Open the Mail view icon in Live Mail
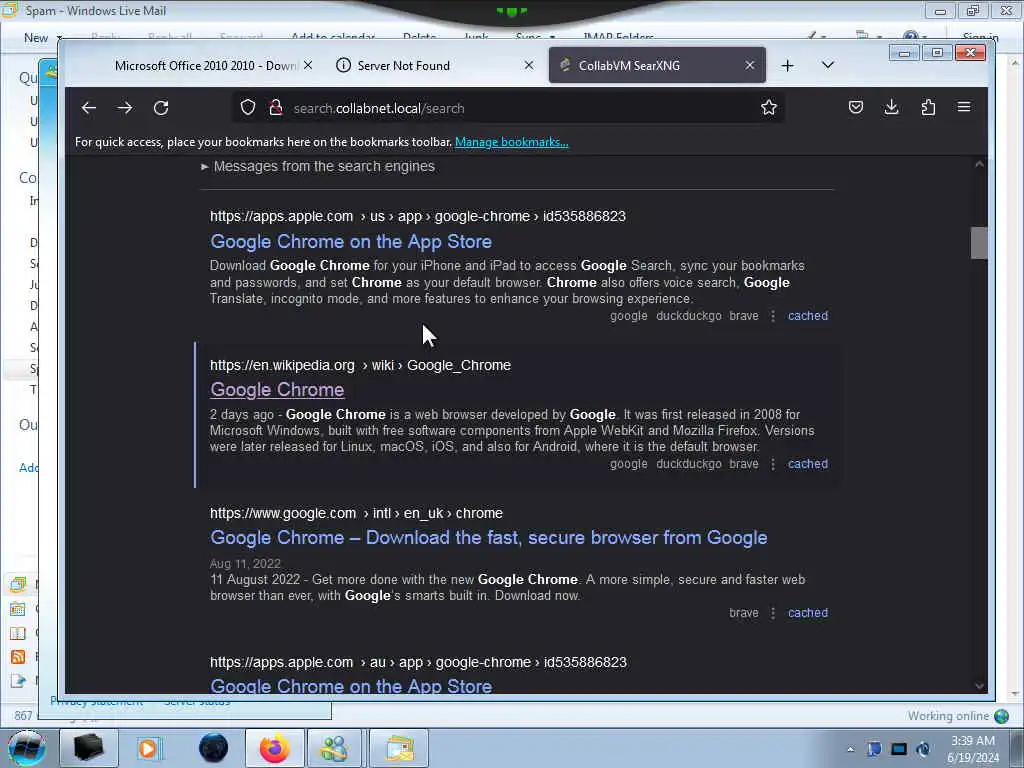This screenshot has width=1024, height=768. (x=18, y=584)
